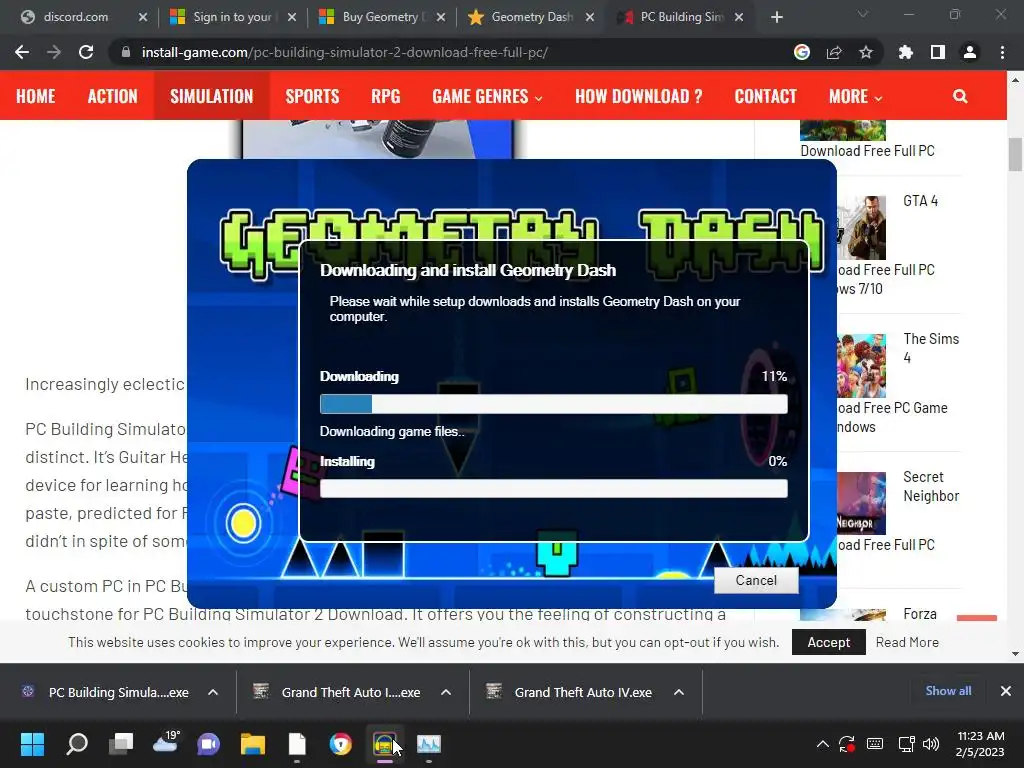Screen dimensions: 1024x768
Task: Switch to the discord.com tab
Action: [76, 17]
